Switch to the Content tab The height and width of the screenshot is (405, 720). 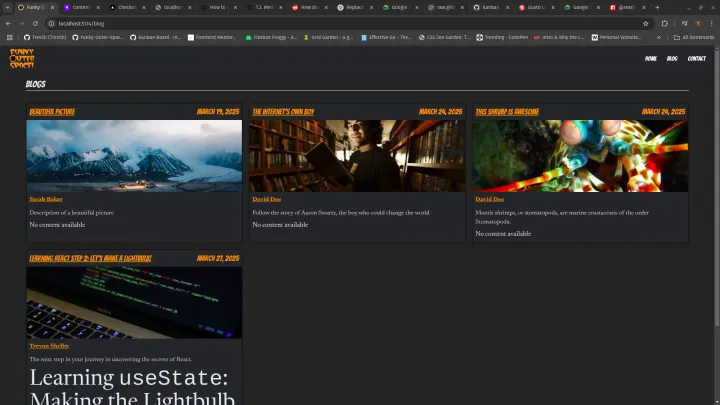tap(81, 7)
